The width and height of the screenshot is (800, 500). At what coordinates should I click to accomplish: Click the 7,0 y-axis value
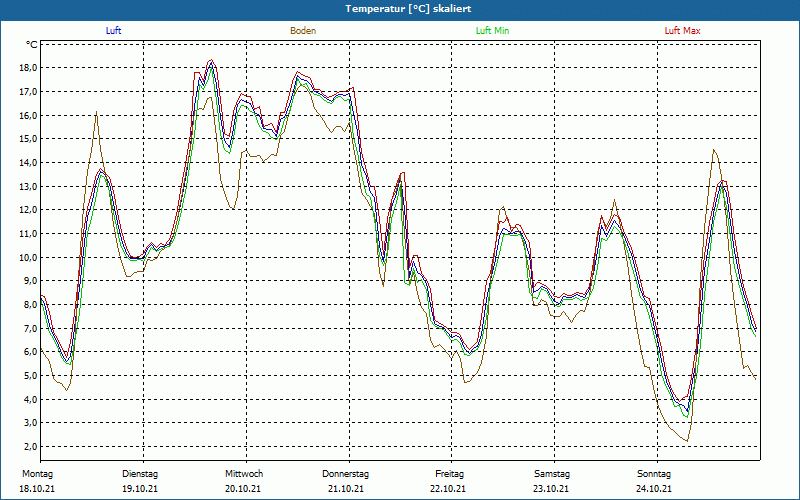tap(31, 328)
